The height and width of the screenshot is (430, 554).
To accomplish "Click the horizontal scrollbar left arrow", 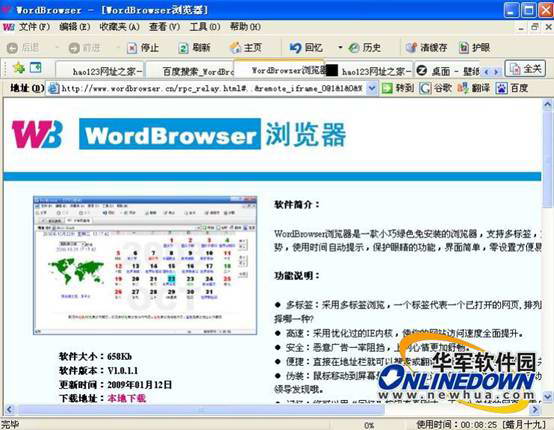I will pos(9,410).
